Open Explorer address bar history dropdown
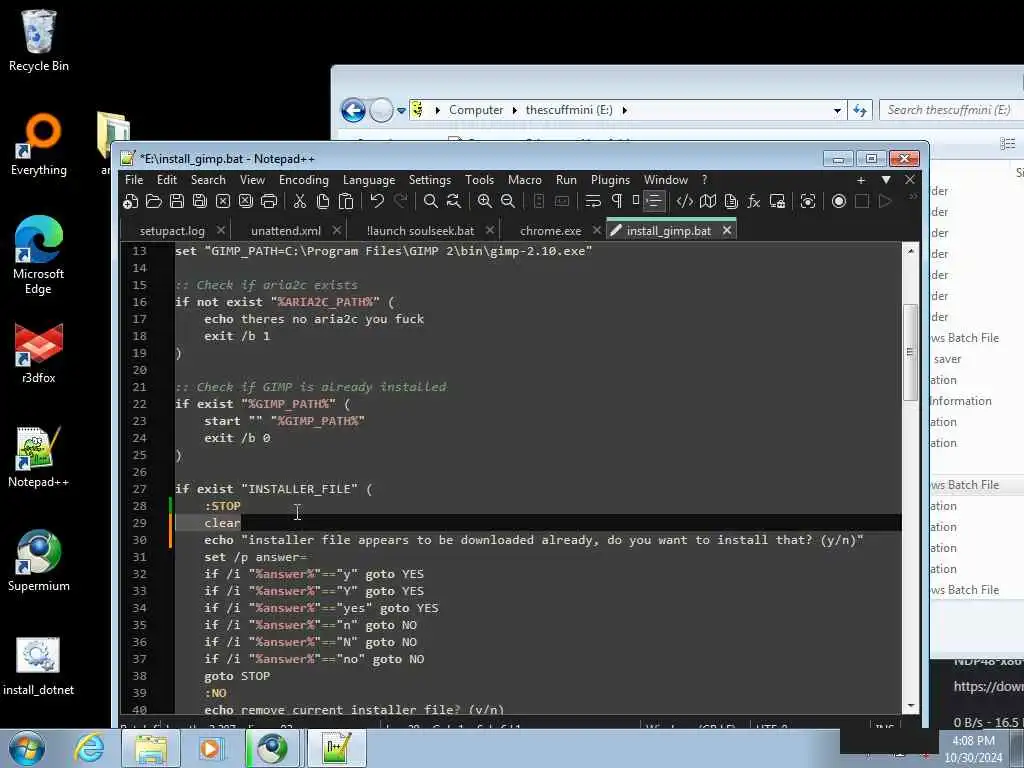The width and height of the screenshot is (1024, 768). click(837, 110)
